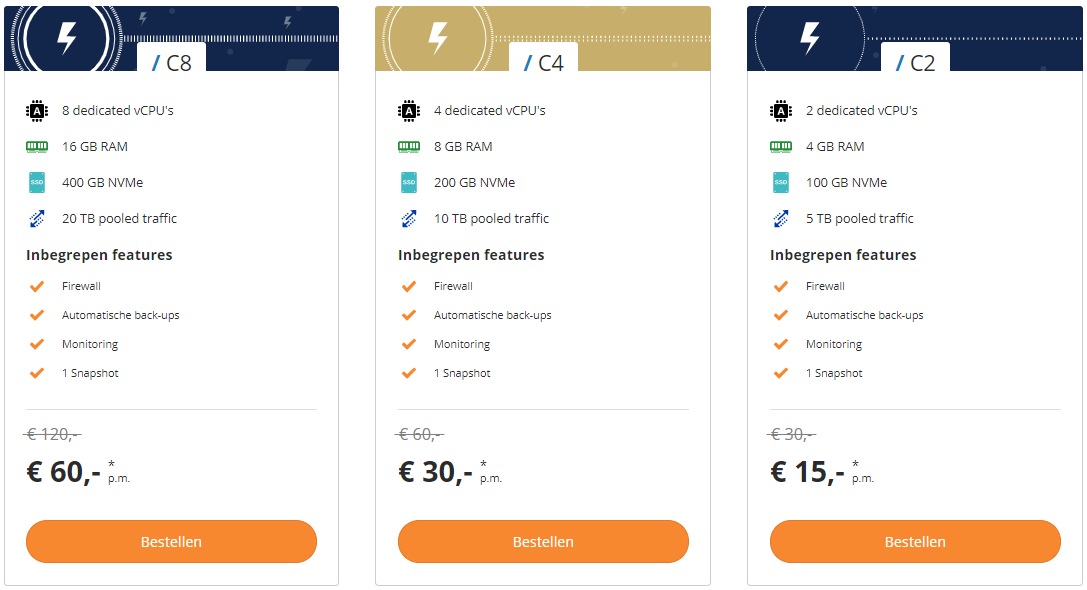Click the lightning bolt icon on C2 plan

810,39
